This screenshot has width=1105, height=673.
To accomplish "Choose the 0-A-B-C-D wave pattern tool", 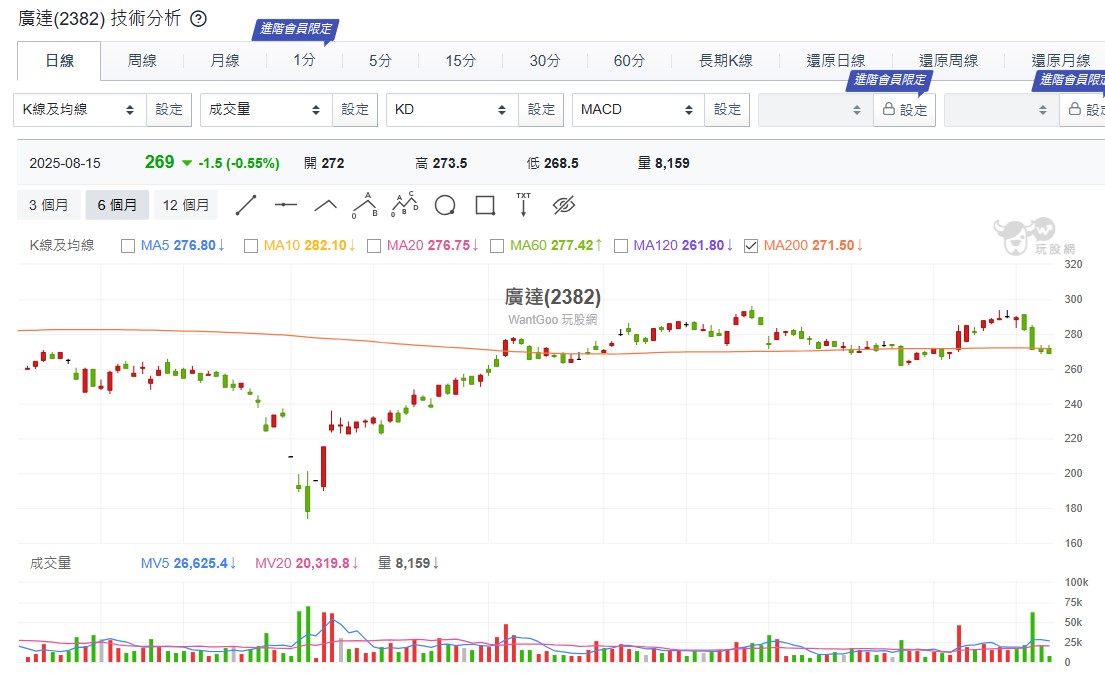I will coord(404,205).
